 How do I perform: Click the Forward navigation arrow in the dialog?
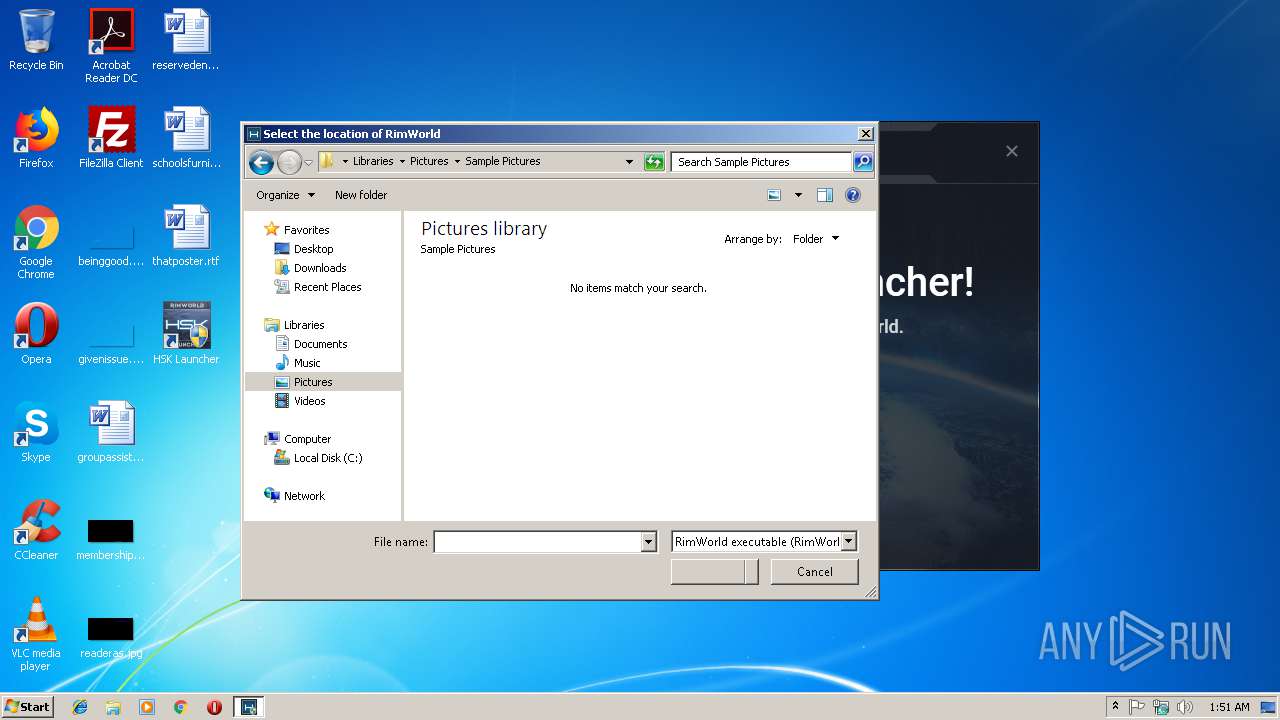coord(289,162)
